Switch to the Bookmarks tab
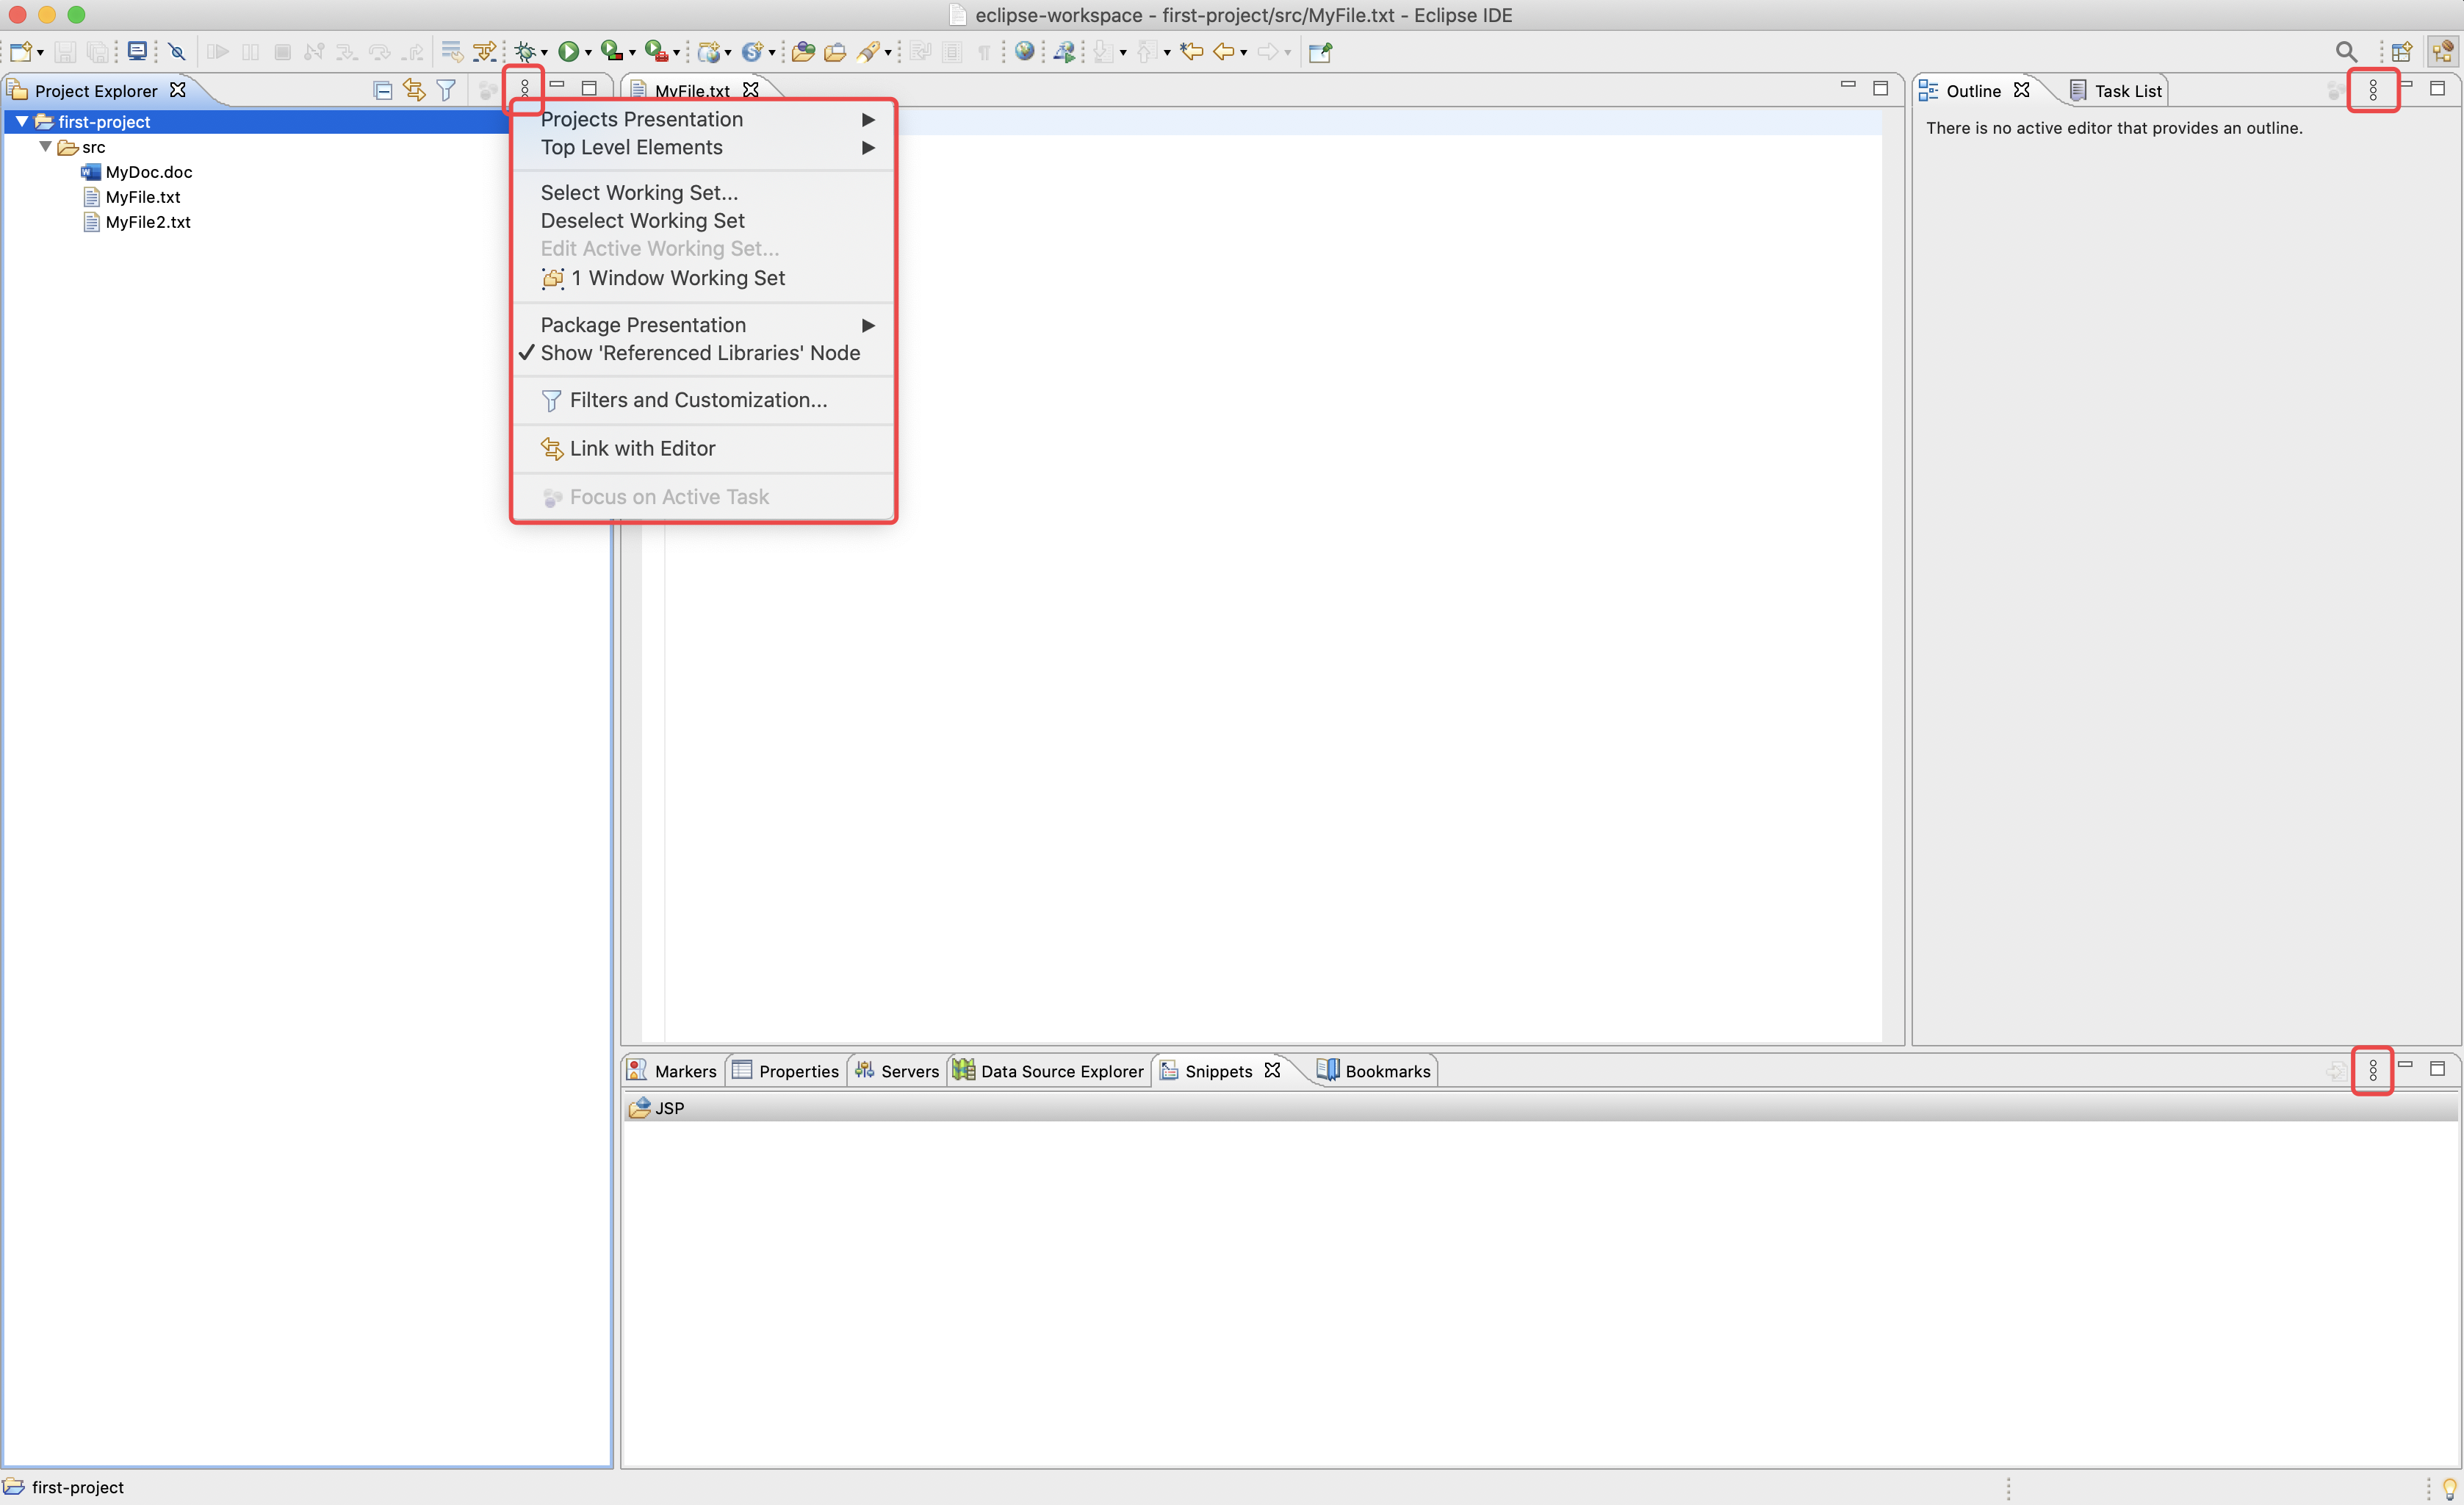Screen dimensions: 2464x1505 1374,1071
